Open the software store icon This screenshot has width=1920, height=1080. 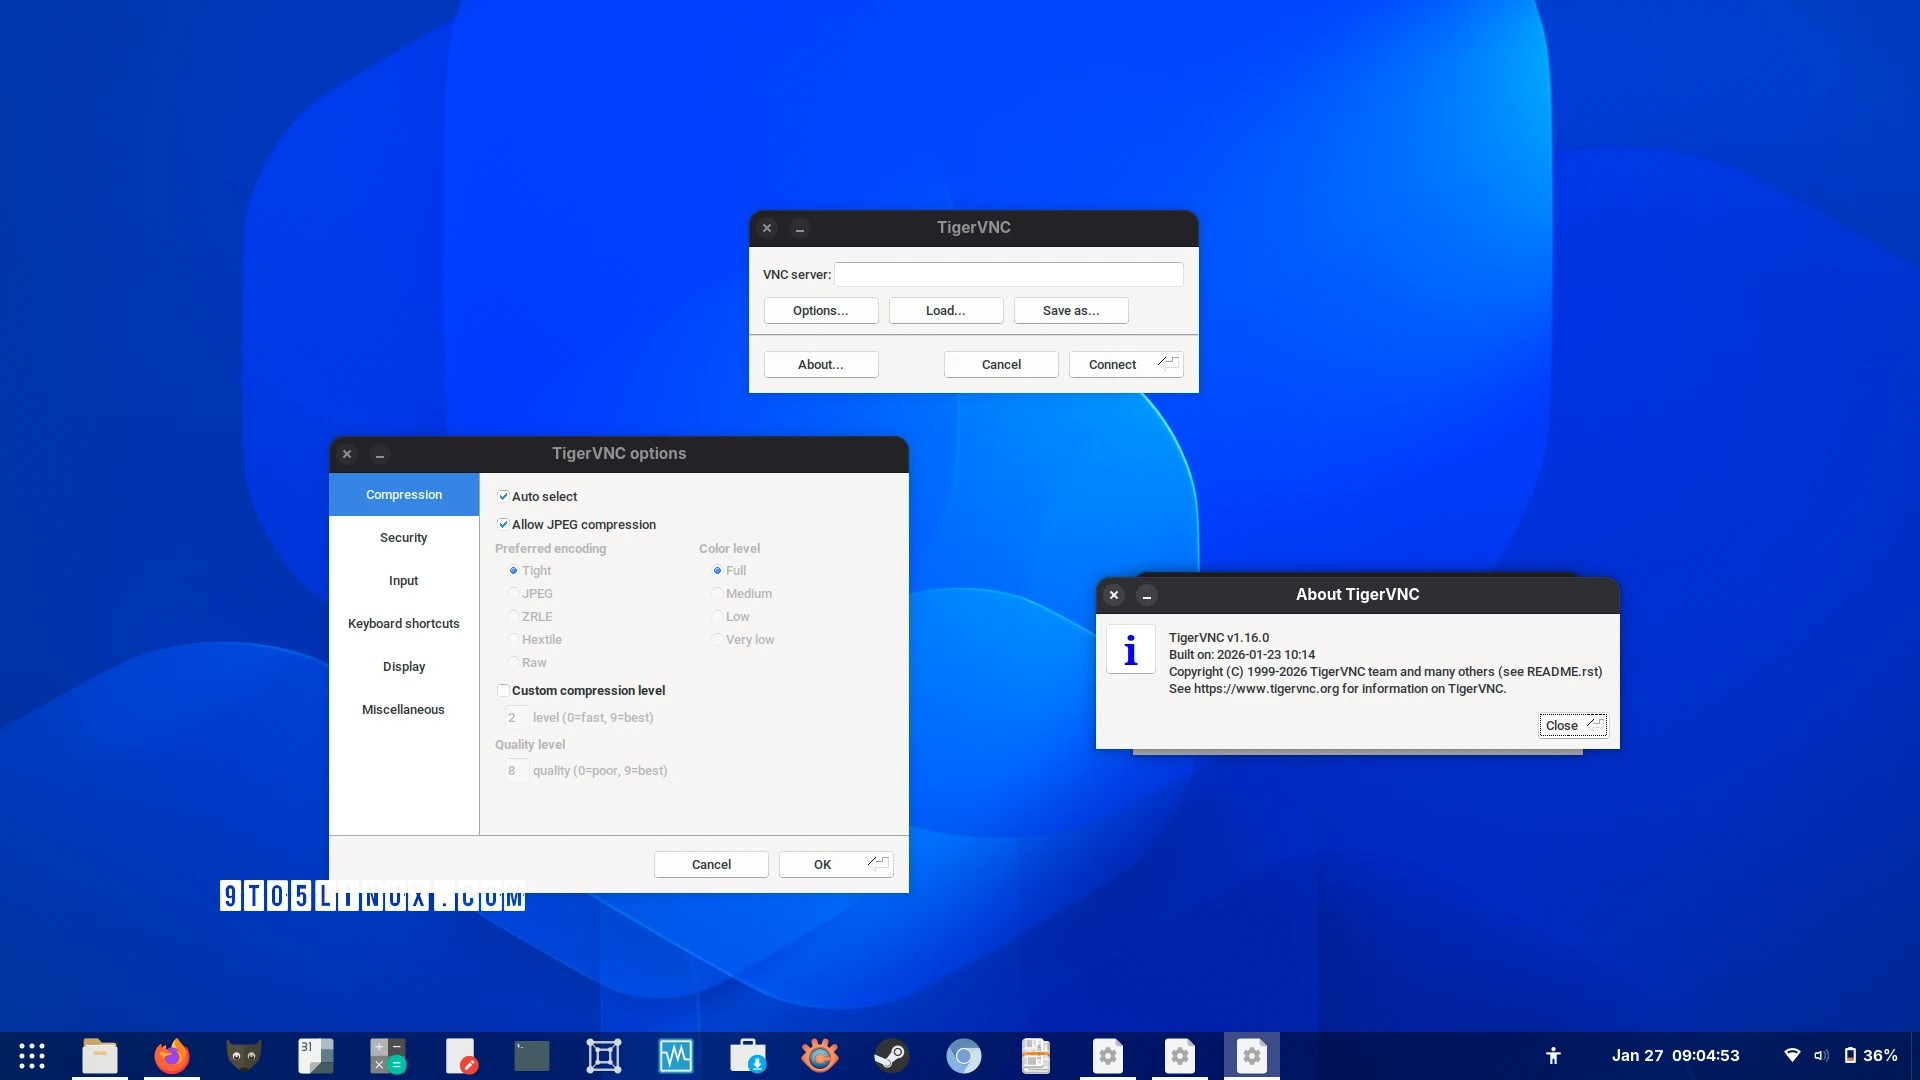pyautogui.click(x=747, y=1056)
